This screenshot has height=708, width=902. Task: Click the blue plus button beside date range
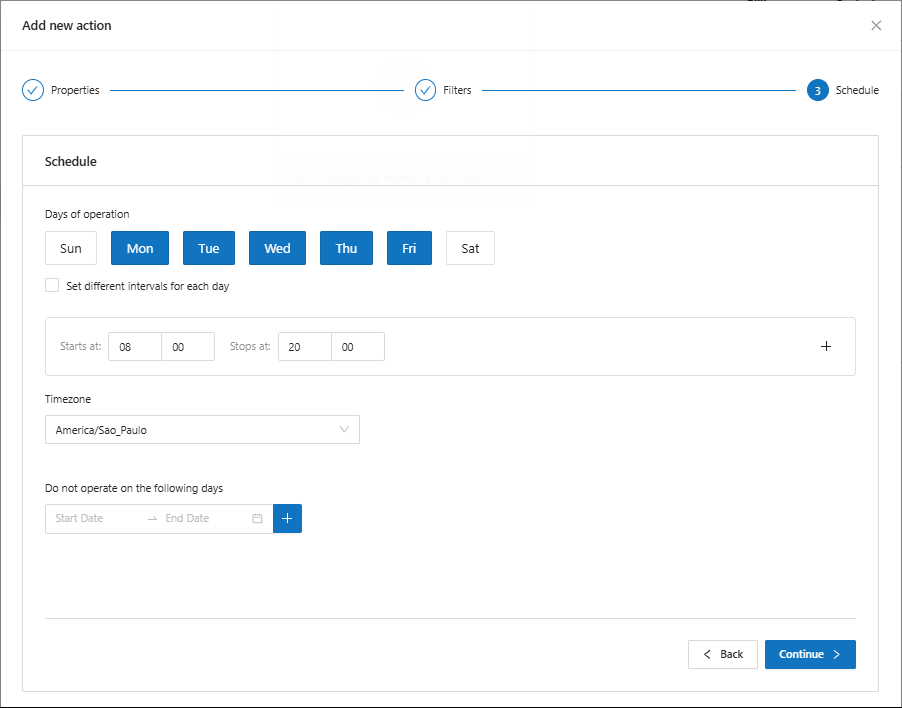287,518
